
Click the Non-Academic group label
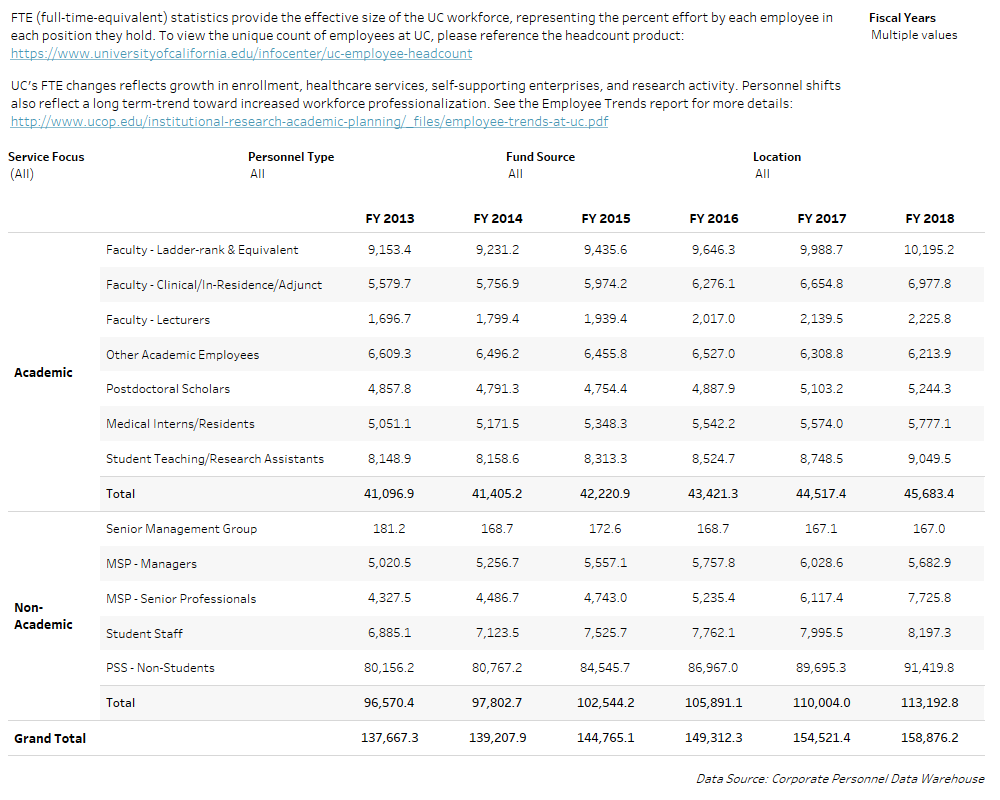pos(43,616)
